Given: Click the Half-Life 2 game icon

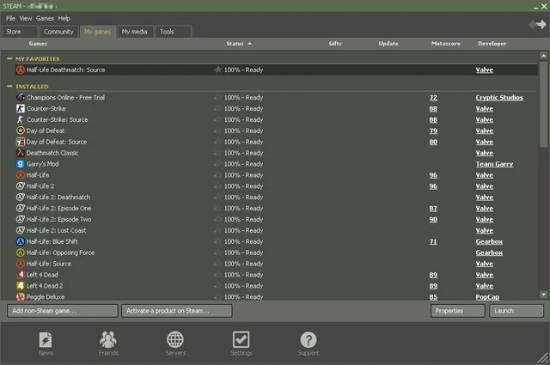Looking at the screenshot, I should pyautogui.click(x=20, y=186).
